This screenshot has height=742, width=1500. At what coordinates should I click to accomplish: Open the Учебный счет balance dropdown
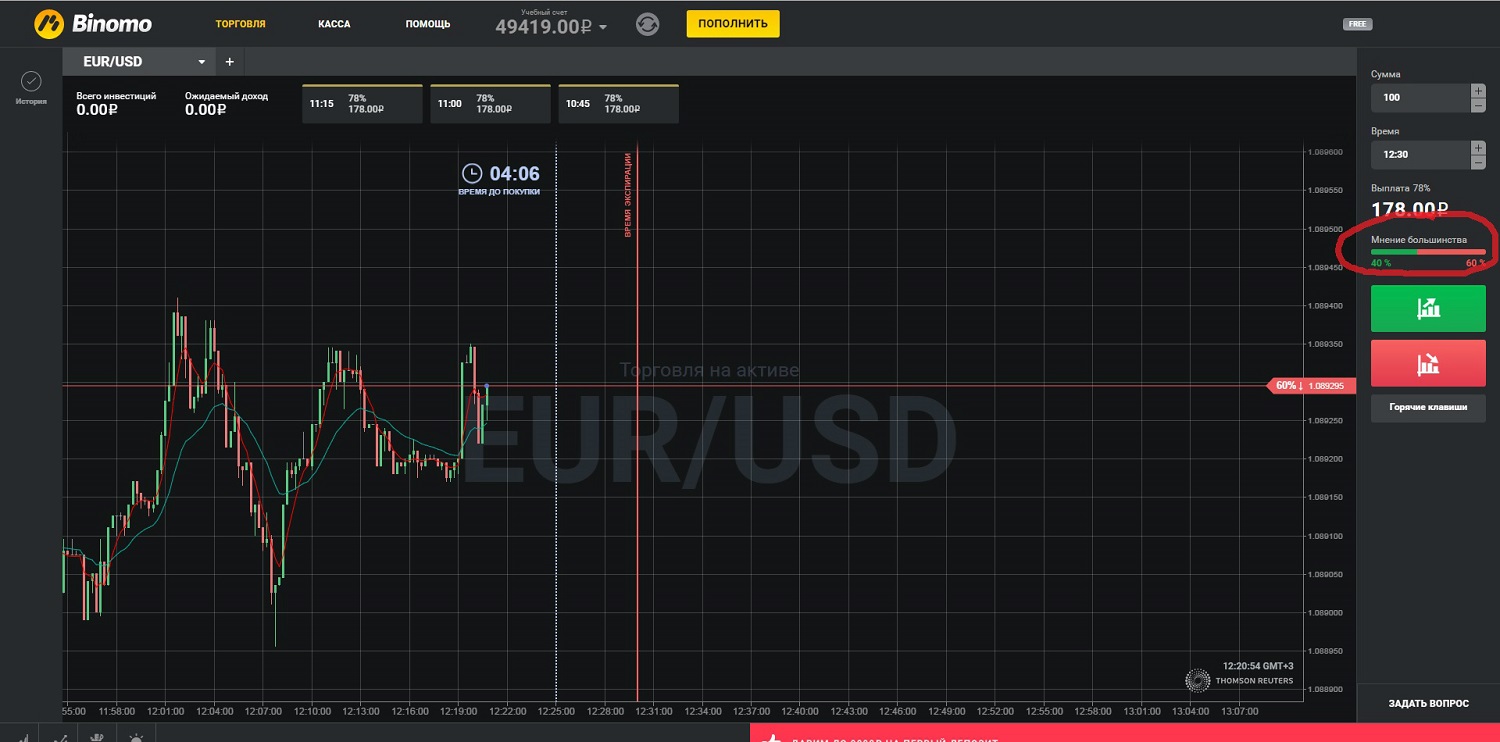pyautogui.click(x=602, y=28)
